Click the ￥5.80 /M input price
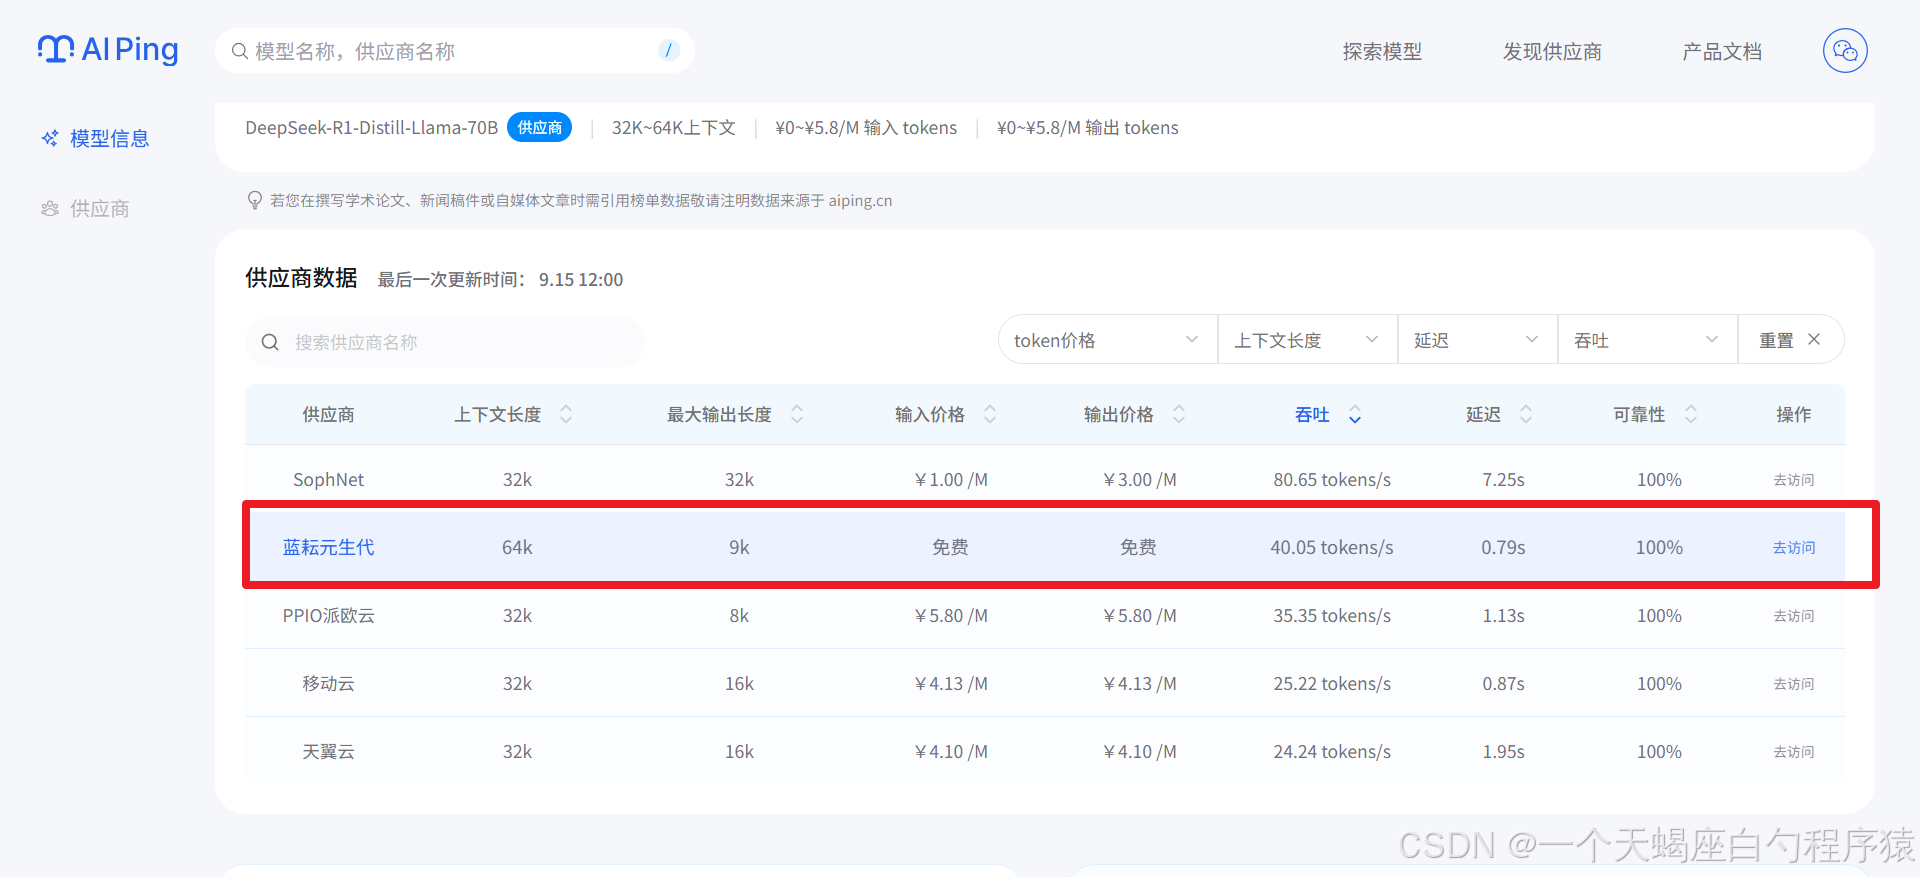Viewport: 1920px width, 877px height. [951, 615]
